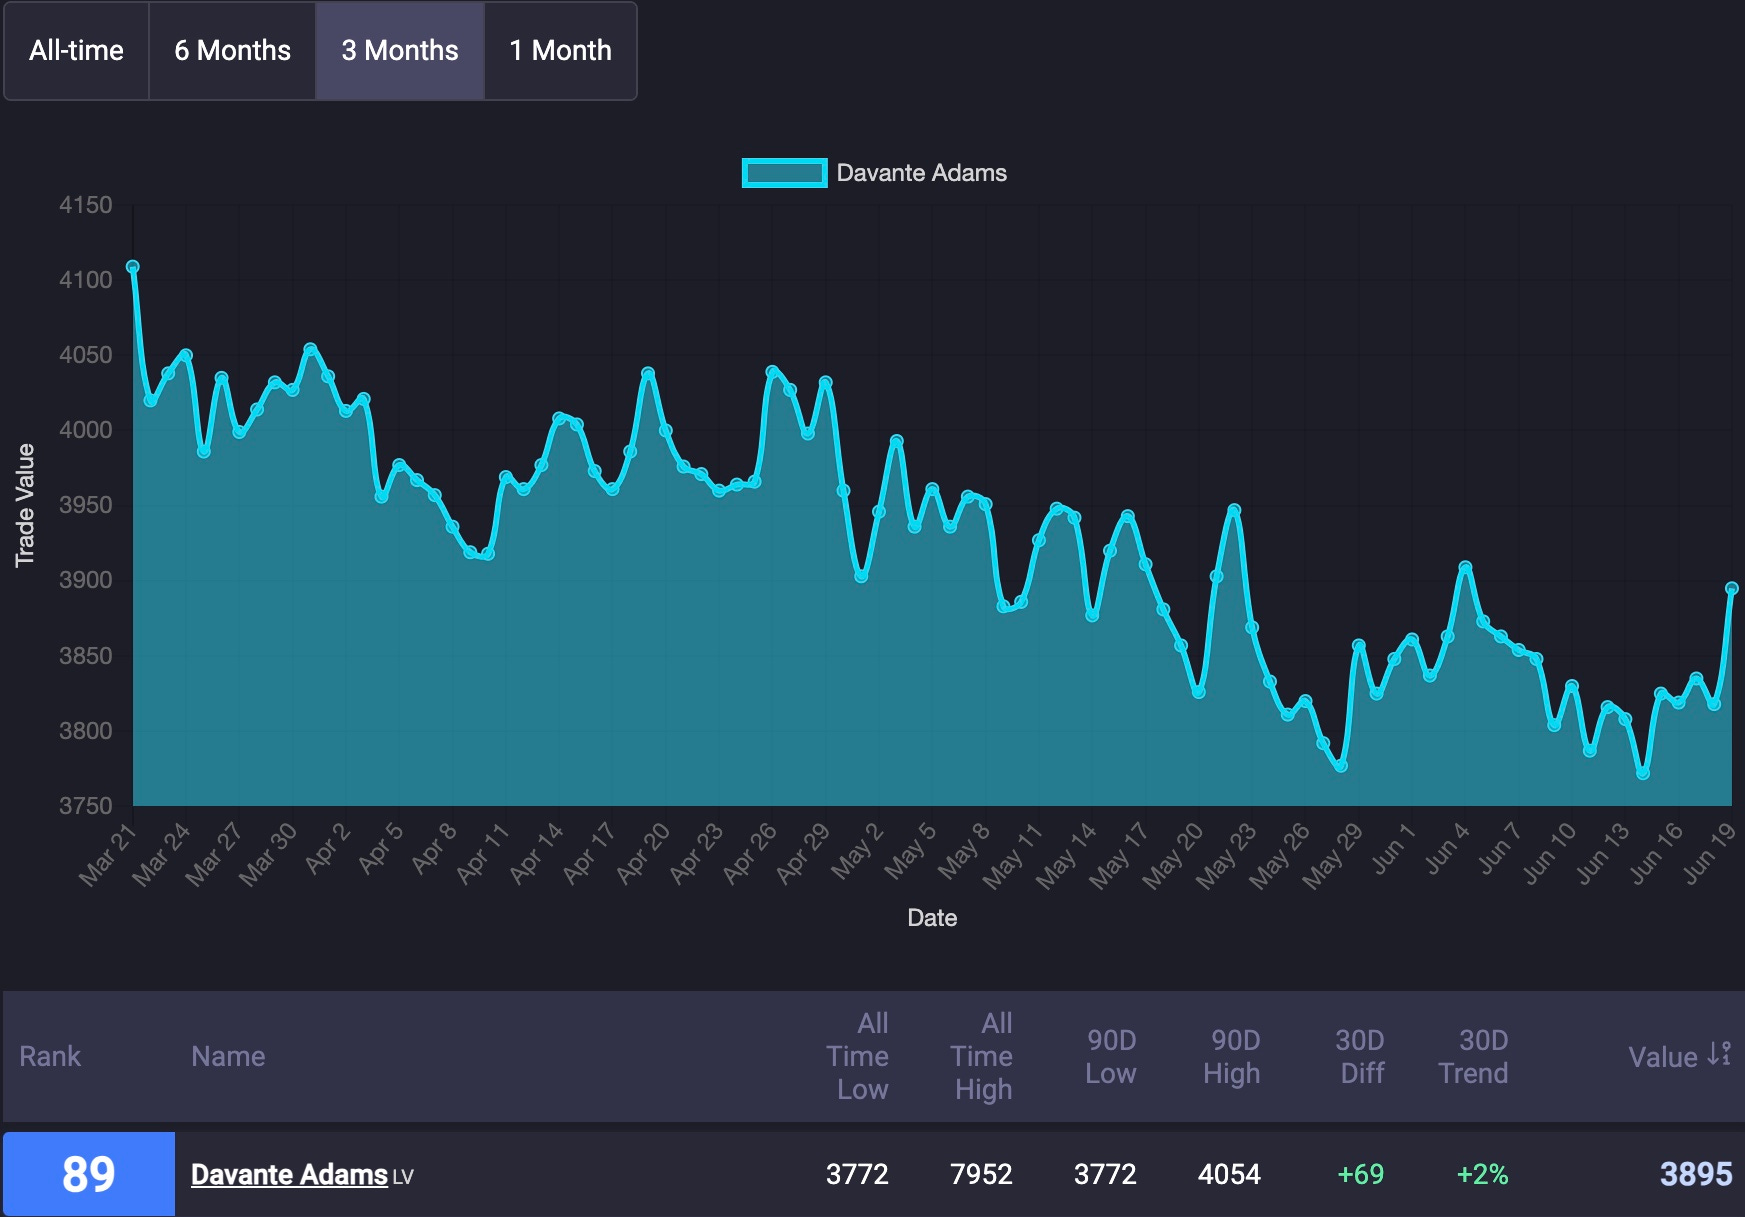
Task: Toggle the Davante Adams legend swatch
Action: 784,173
